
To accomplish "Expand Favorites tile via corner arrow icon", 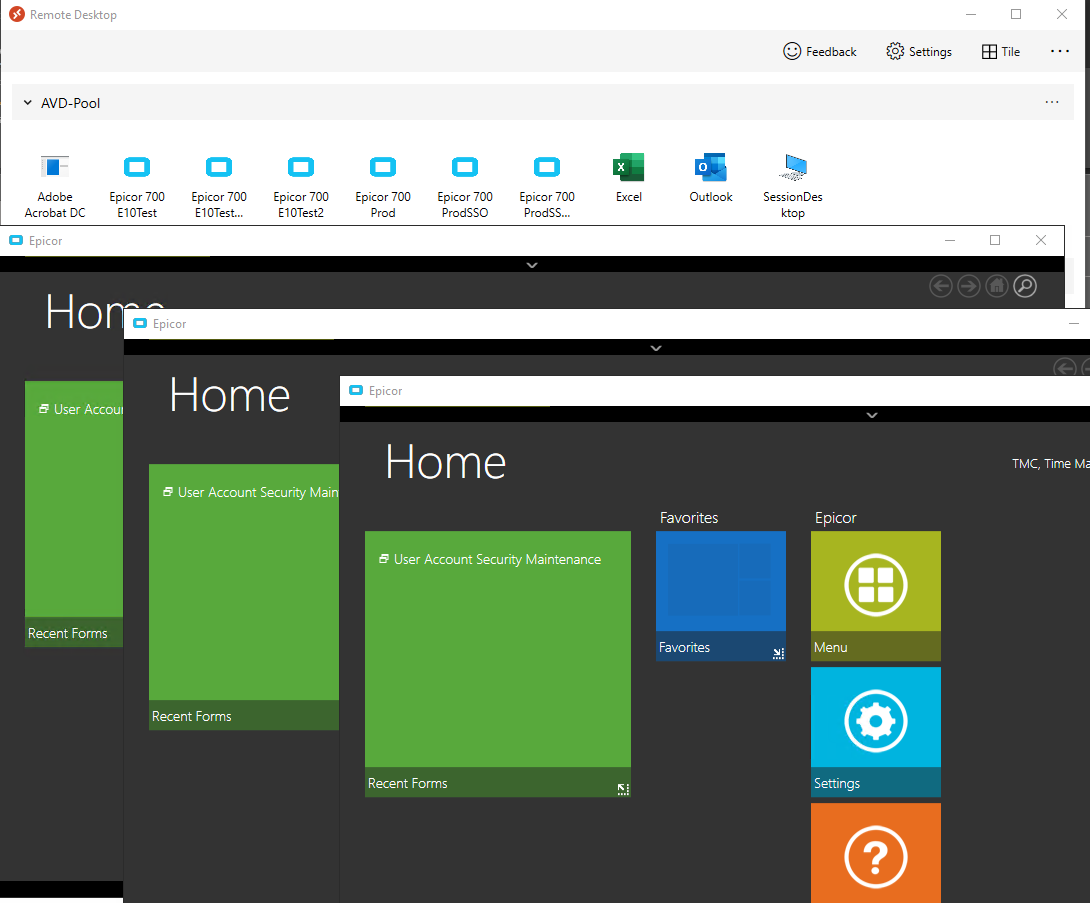I will 778,653.
